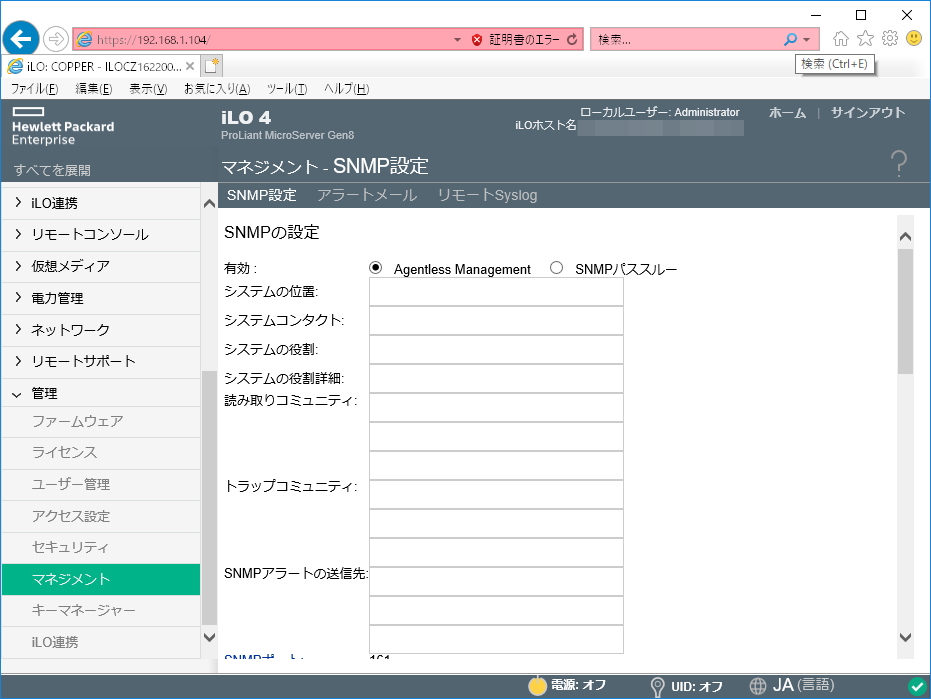The image size is (931, 699).
Task: Open Favorites star icon
Action: click(865, 39)
